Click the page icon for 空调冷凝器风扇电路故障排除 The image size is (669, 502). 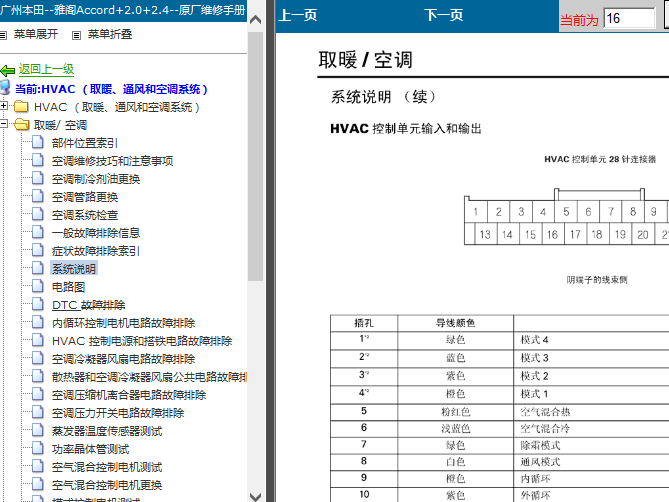click(38, 358)
